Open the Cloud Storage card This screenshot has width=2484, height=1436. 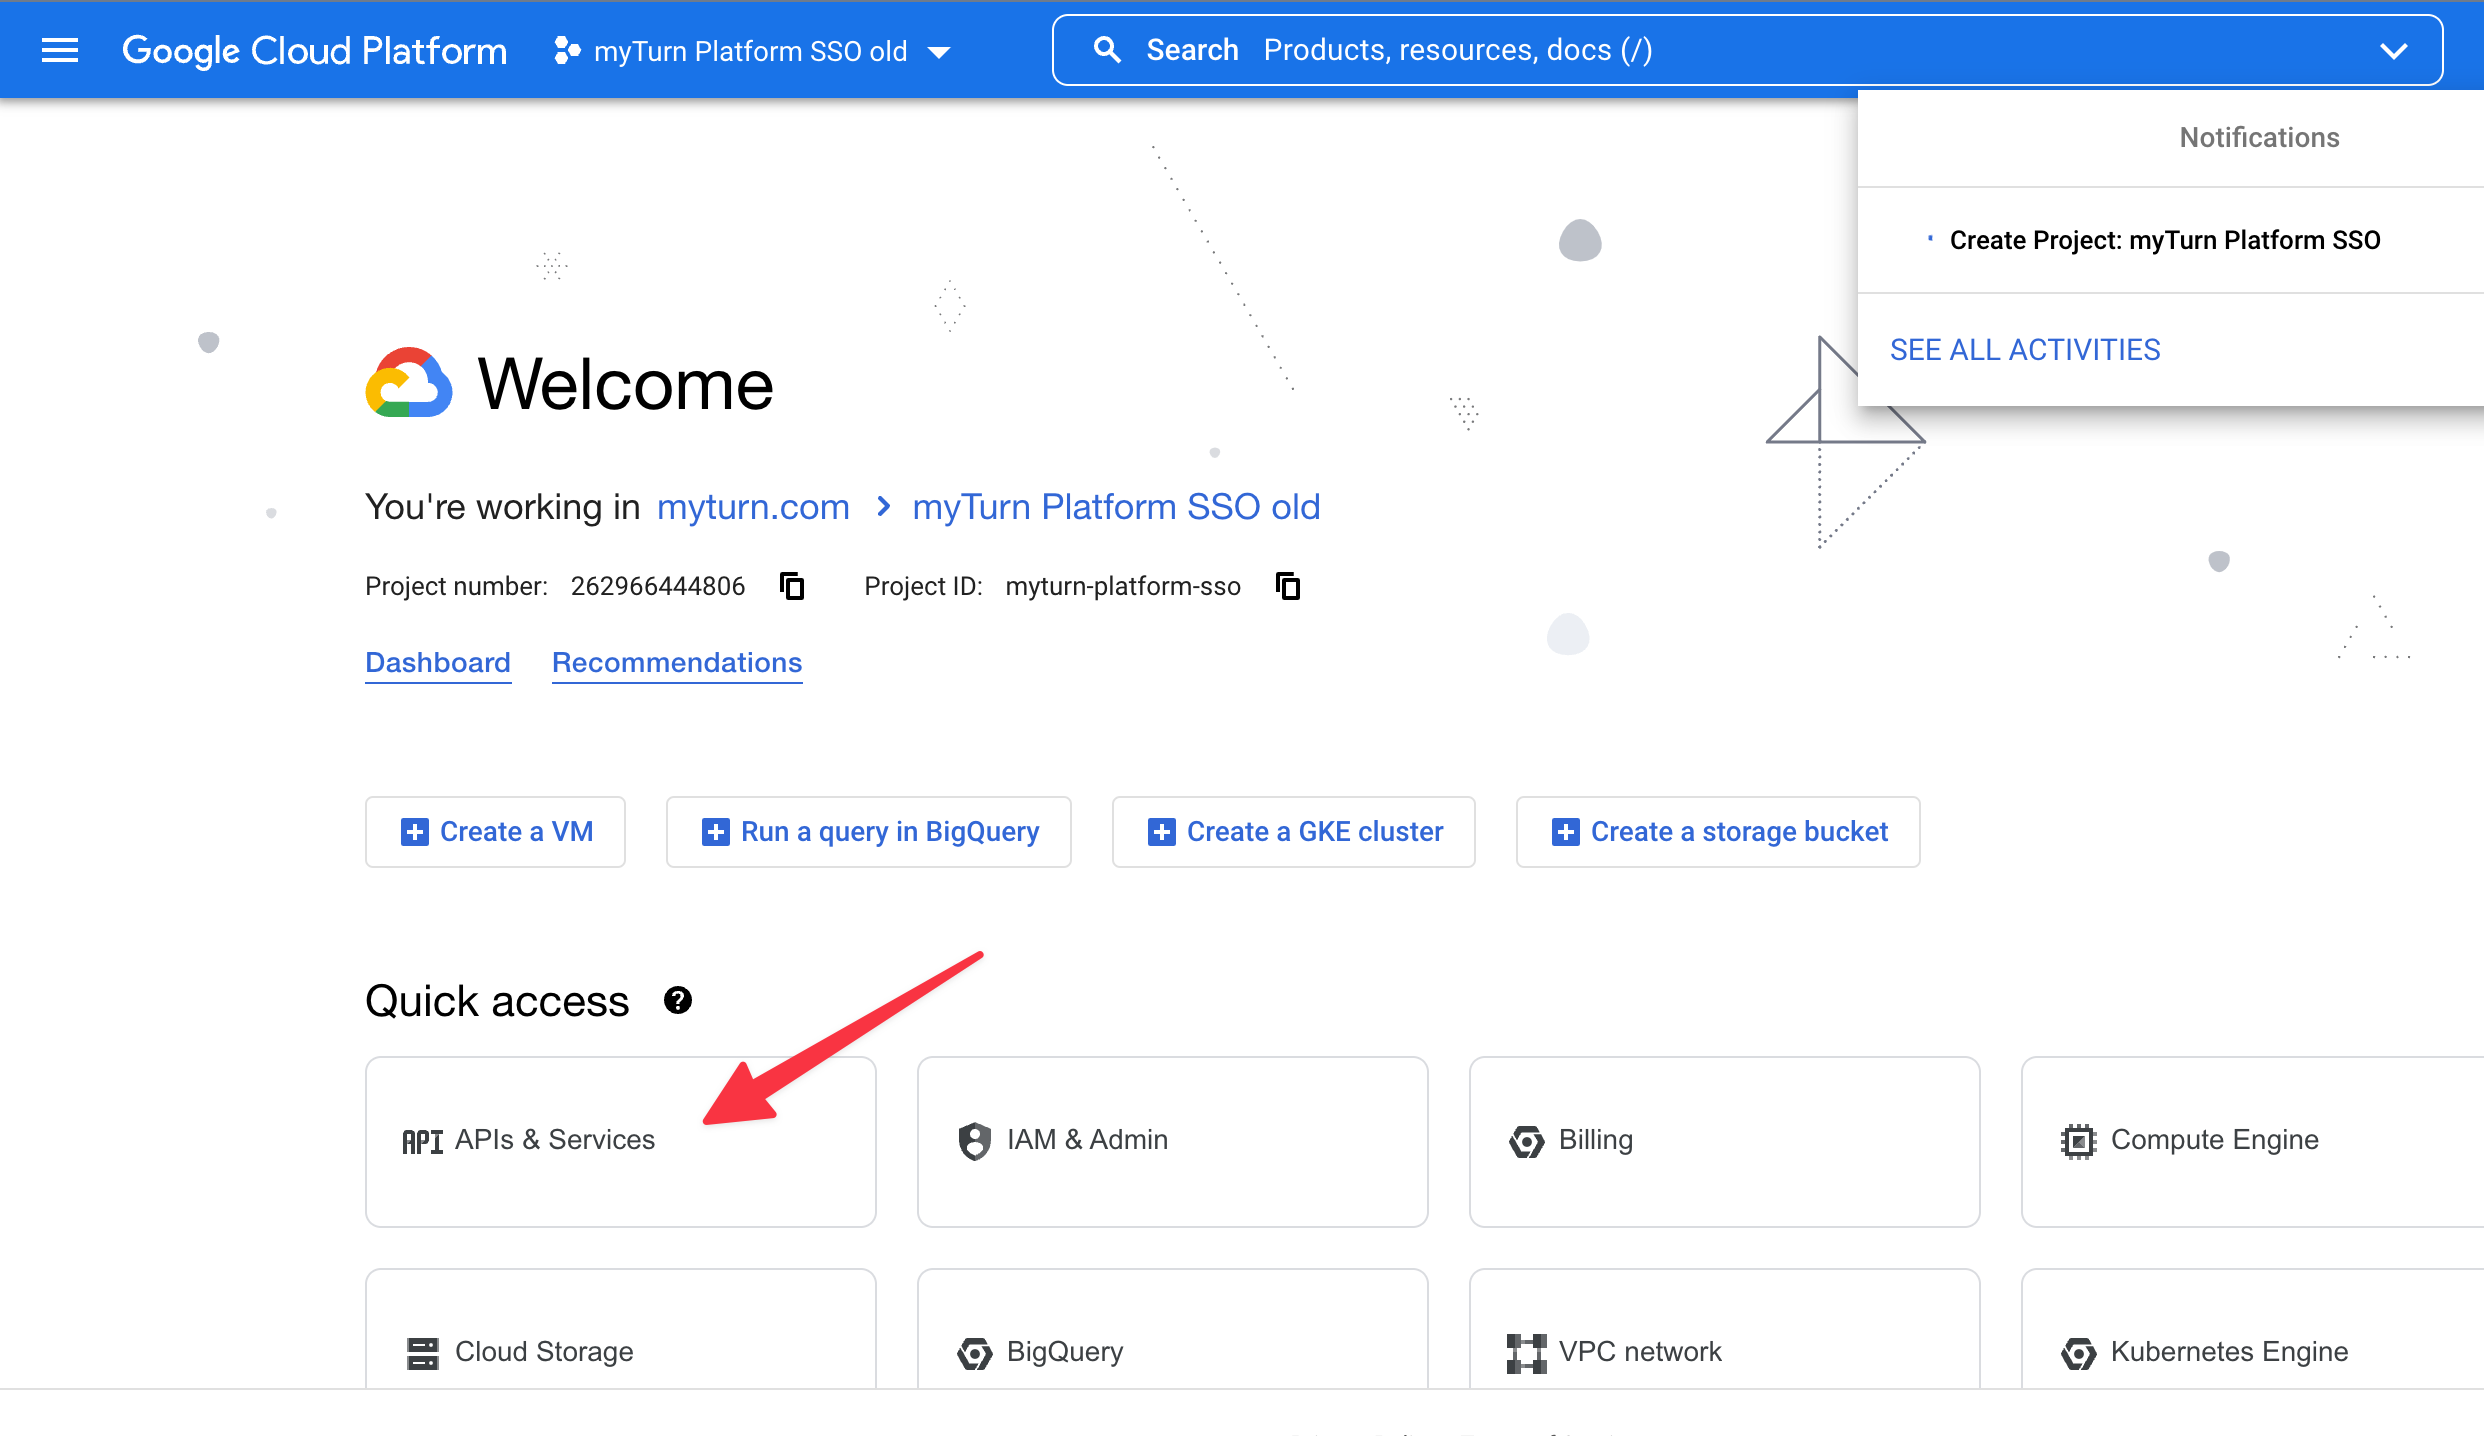click(x=621, y=1329)
